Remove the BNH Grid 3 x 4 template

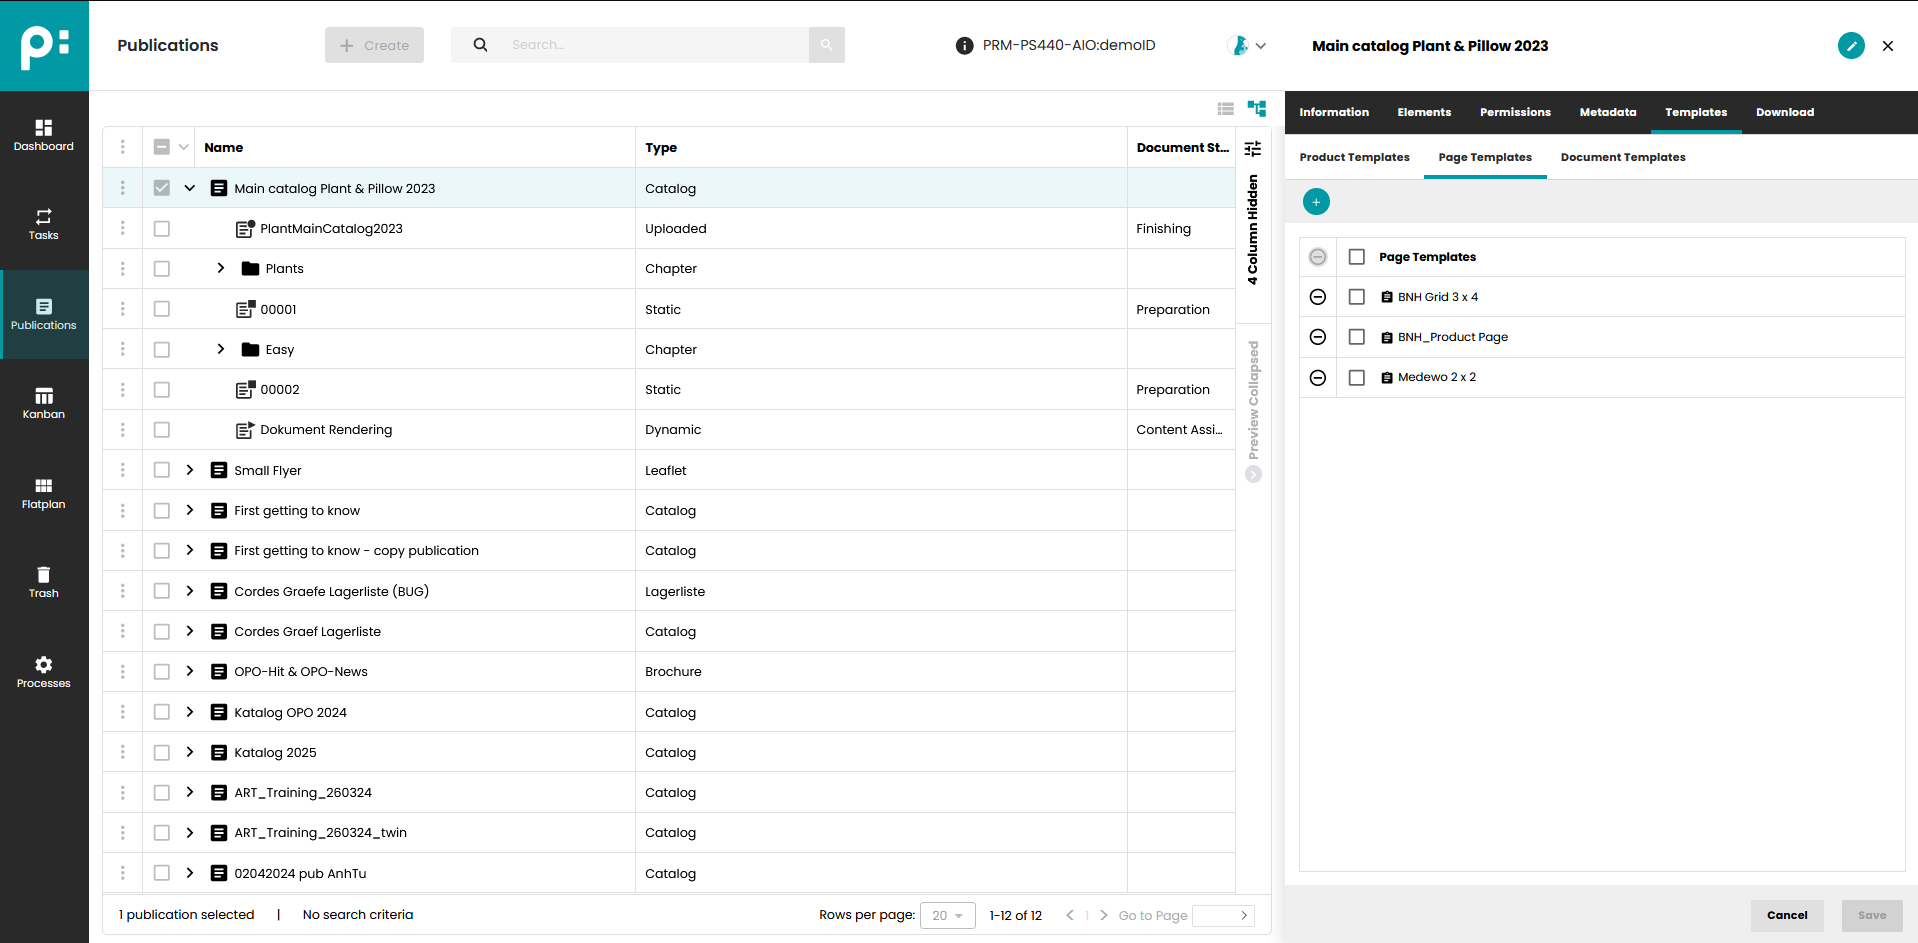(1317, 296)
